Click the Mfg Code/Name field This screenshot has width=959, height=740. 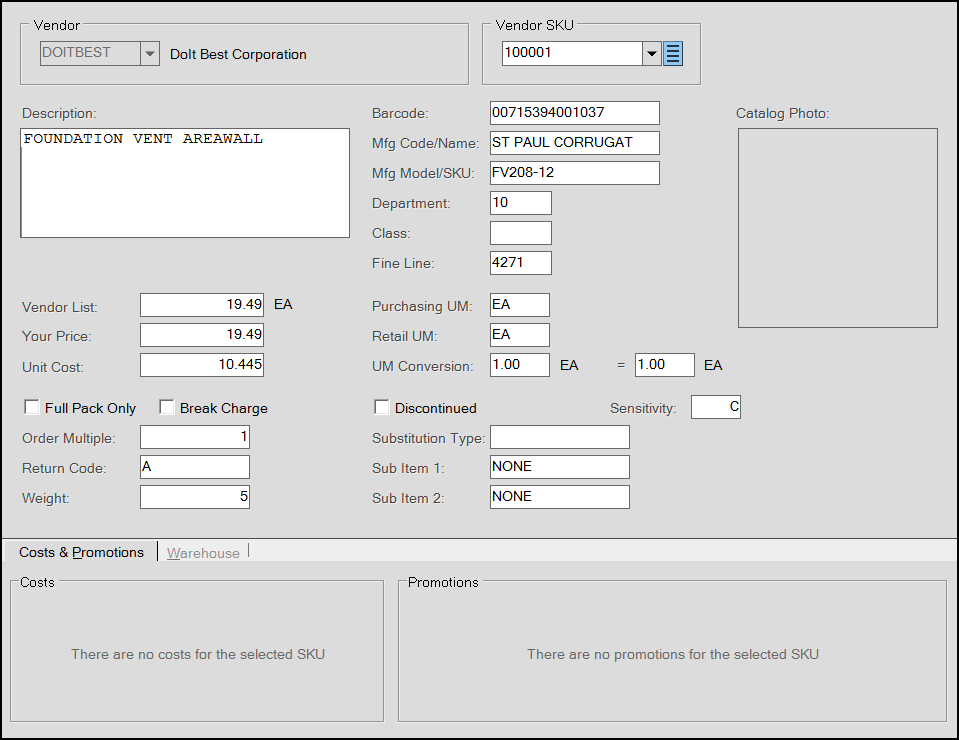tap(575, 143)
